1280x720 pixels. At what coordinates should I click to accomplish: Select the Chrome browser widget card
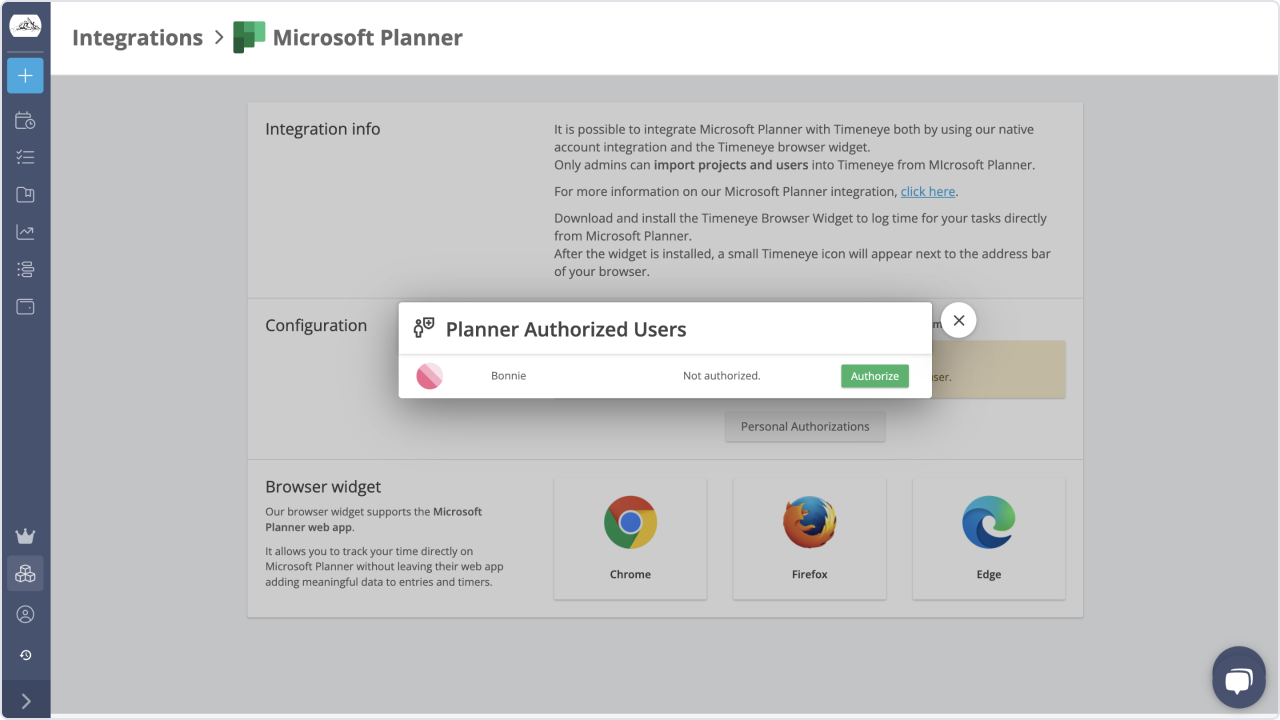pos(630,539)
